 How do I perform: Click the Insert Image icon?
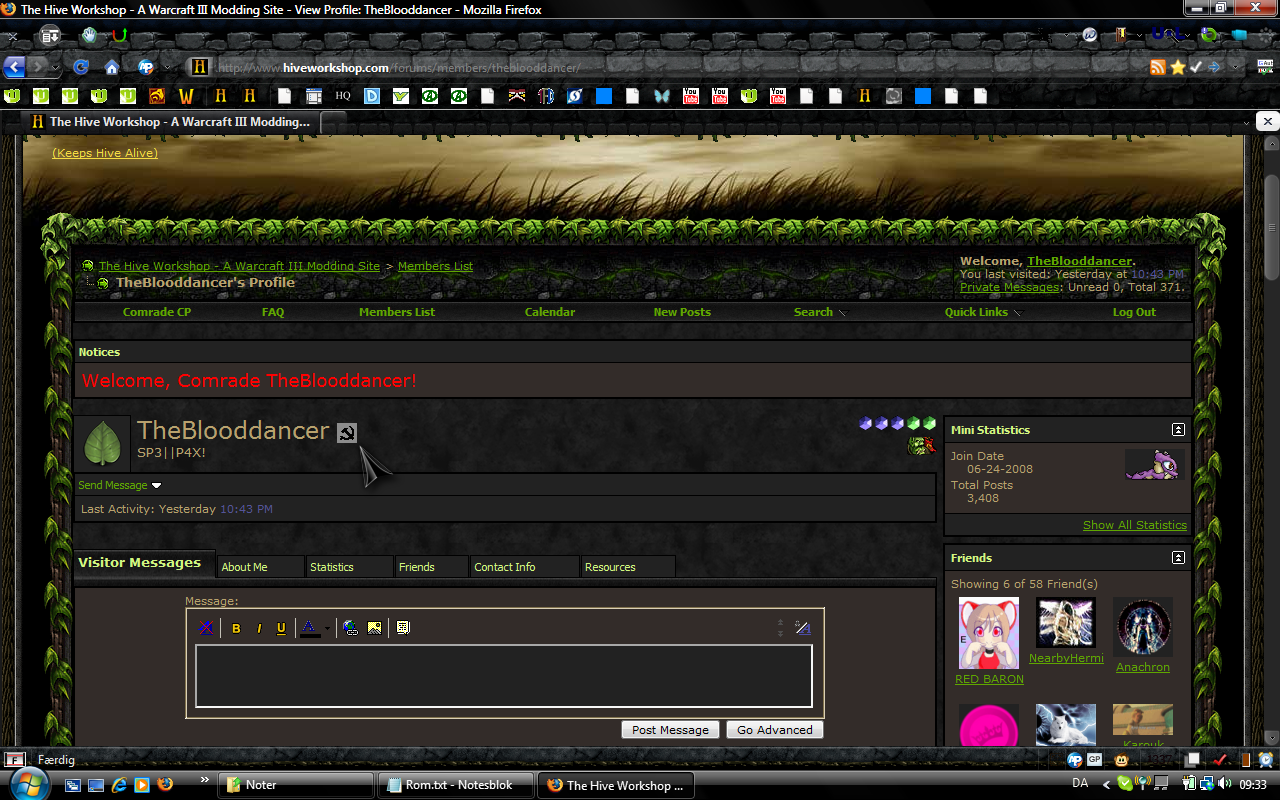point(374,628)
